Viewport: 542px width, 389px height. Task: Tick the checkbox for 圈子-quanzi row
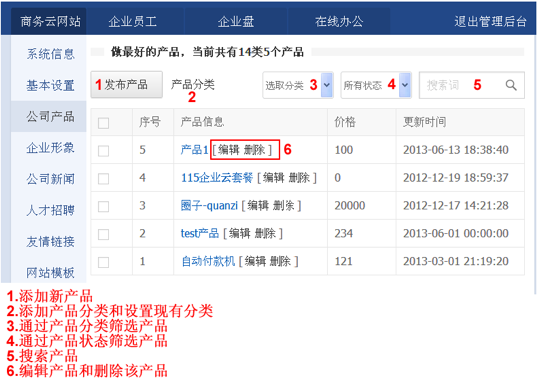point(103,206)
